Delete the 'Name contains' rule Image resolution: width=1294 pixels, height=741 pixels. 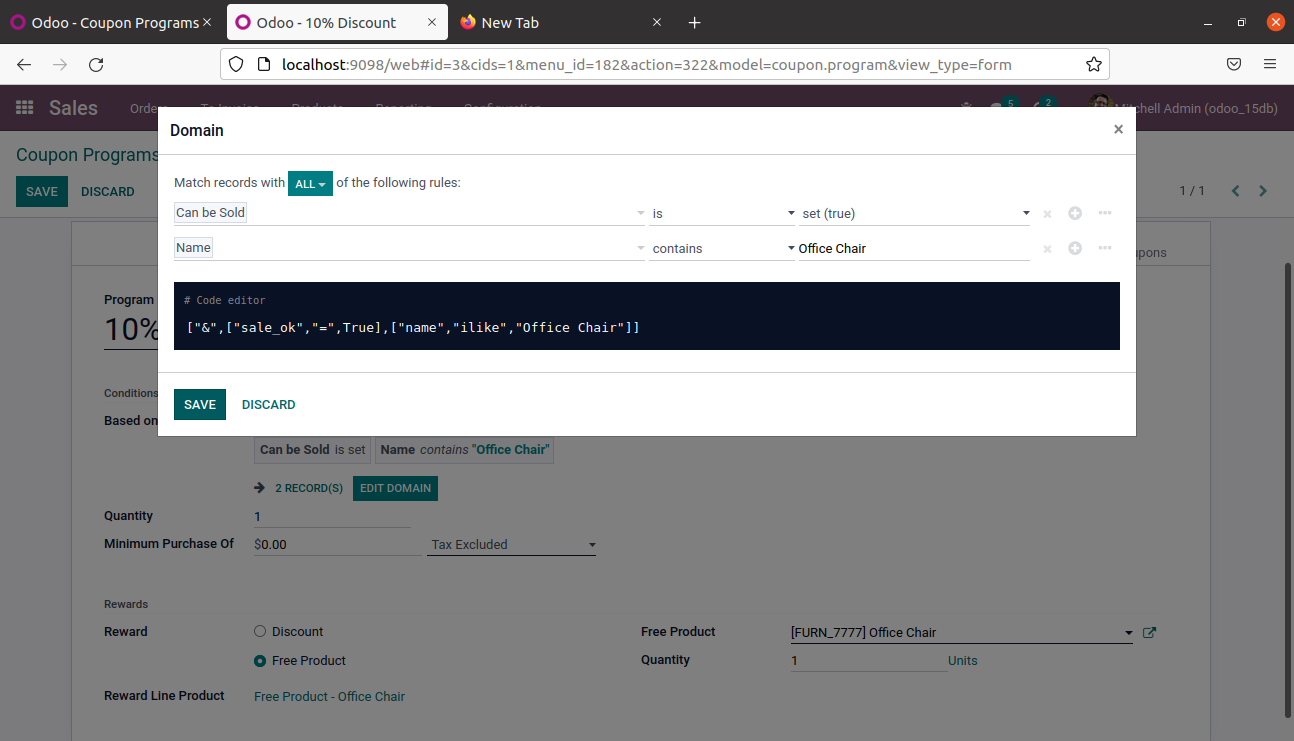[x=1047, y=249]
